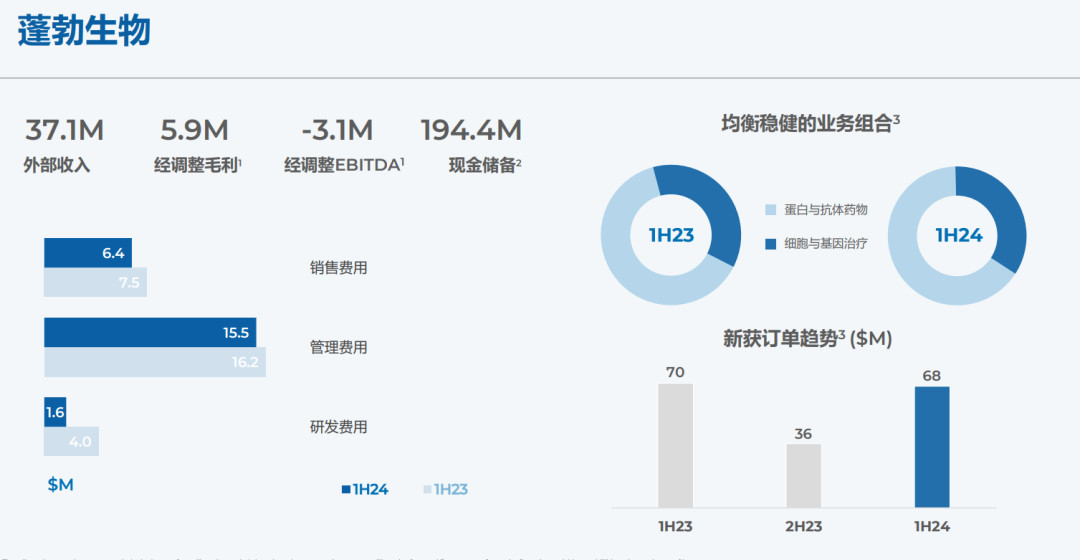Click the 细胞与基因治疗 legend swatch
Screen dimensions: 1080x560
click(x=770, y=244)
